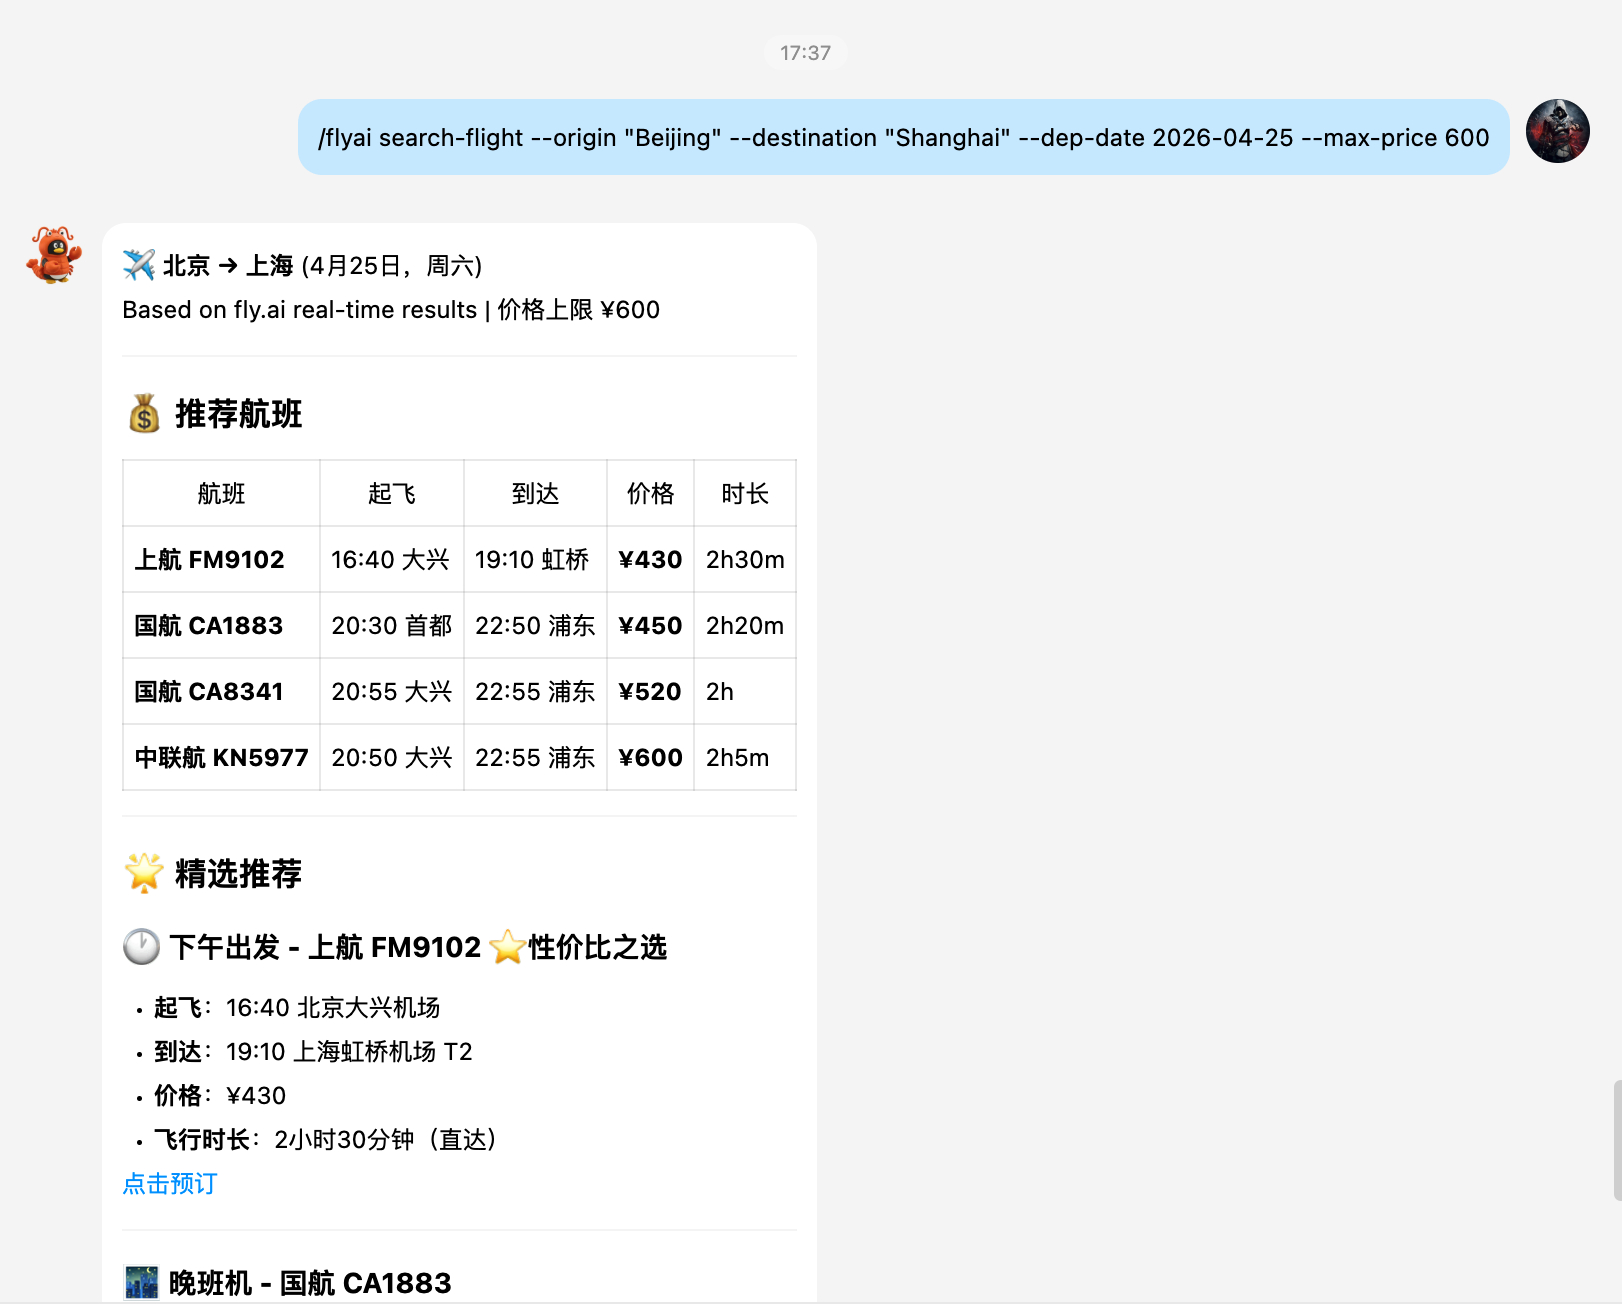Viewport: 1622px width, 1304px height.
Task: Select the 中联航 KN5977 table cell
Action: (x=221, y=757)
